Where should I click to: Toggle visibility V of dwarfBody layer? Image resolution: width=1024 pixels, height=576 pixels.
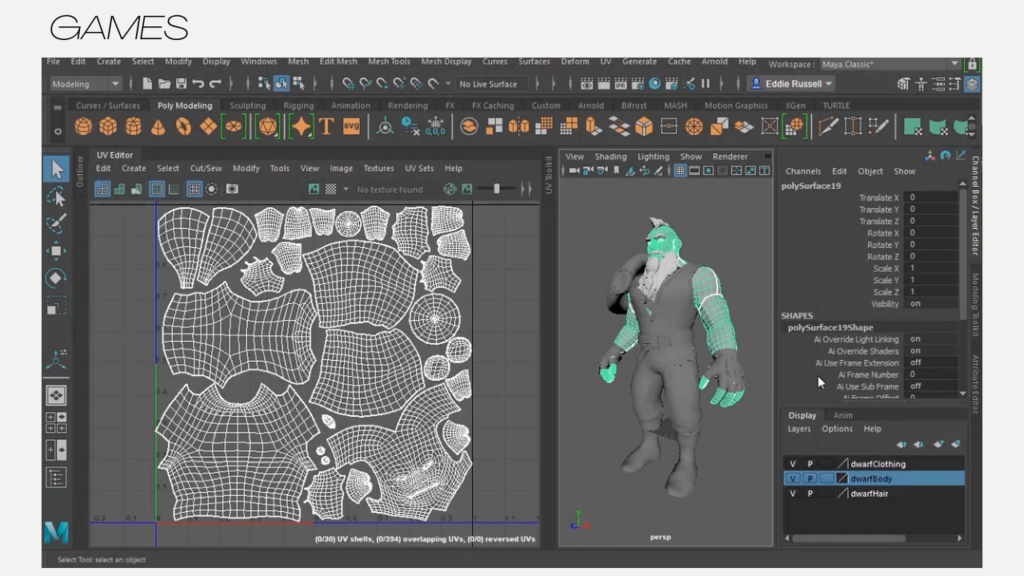click(793, 479)
